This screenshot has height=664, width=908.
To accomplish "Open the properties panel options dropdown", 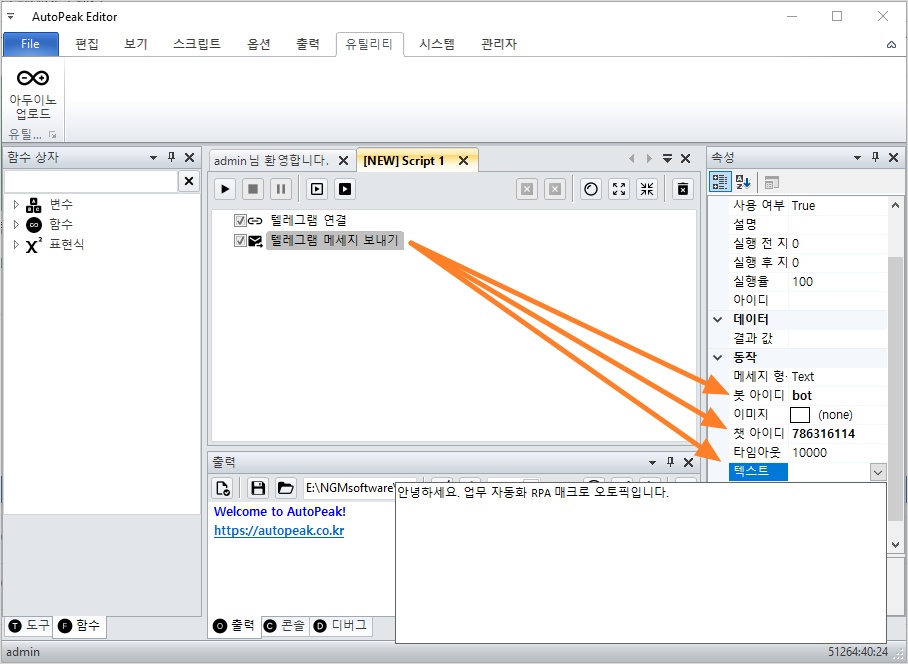I will [858, 157].
